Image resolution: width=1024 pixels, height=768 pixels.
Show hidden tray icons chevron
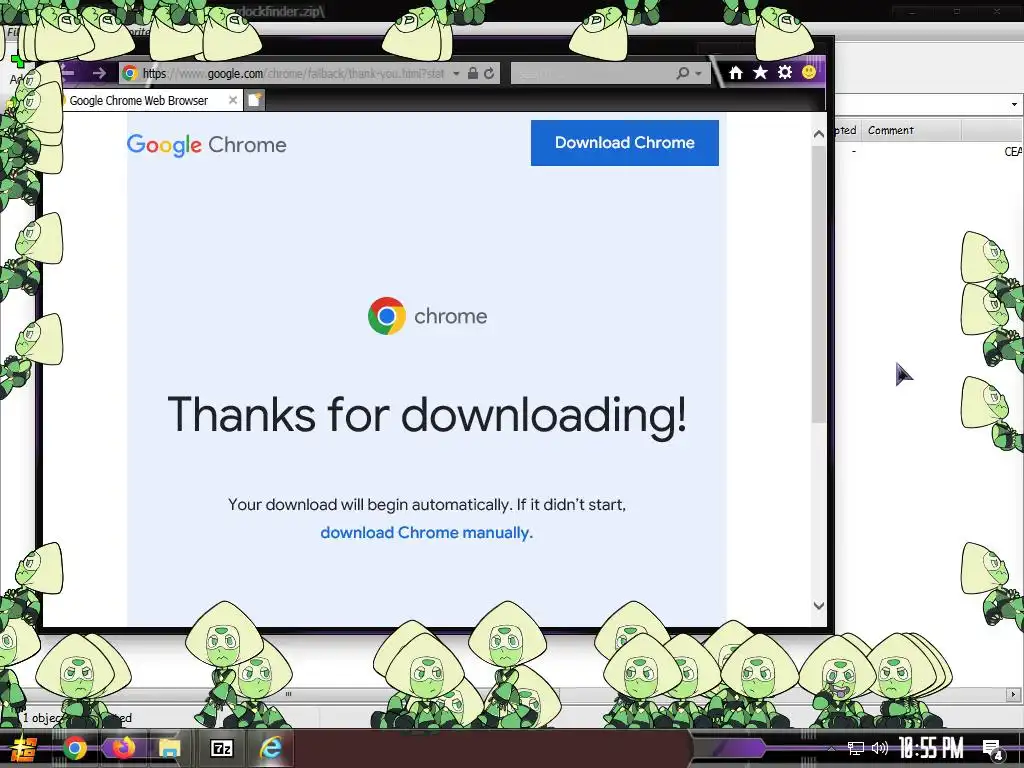tap(831, 748)
